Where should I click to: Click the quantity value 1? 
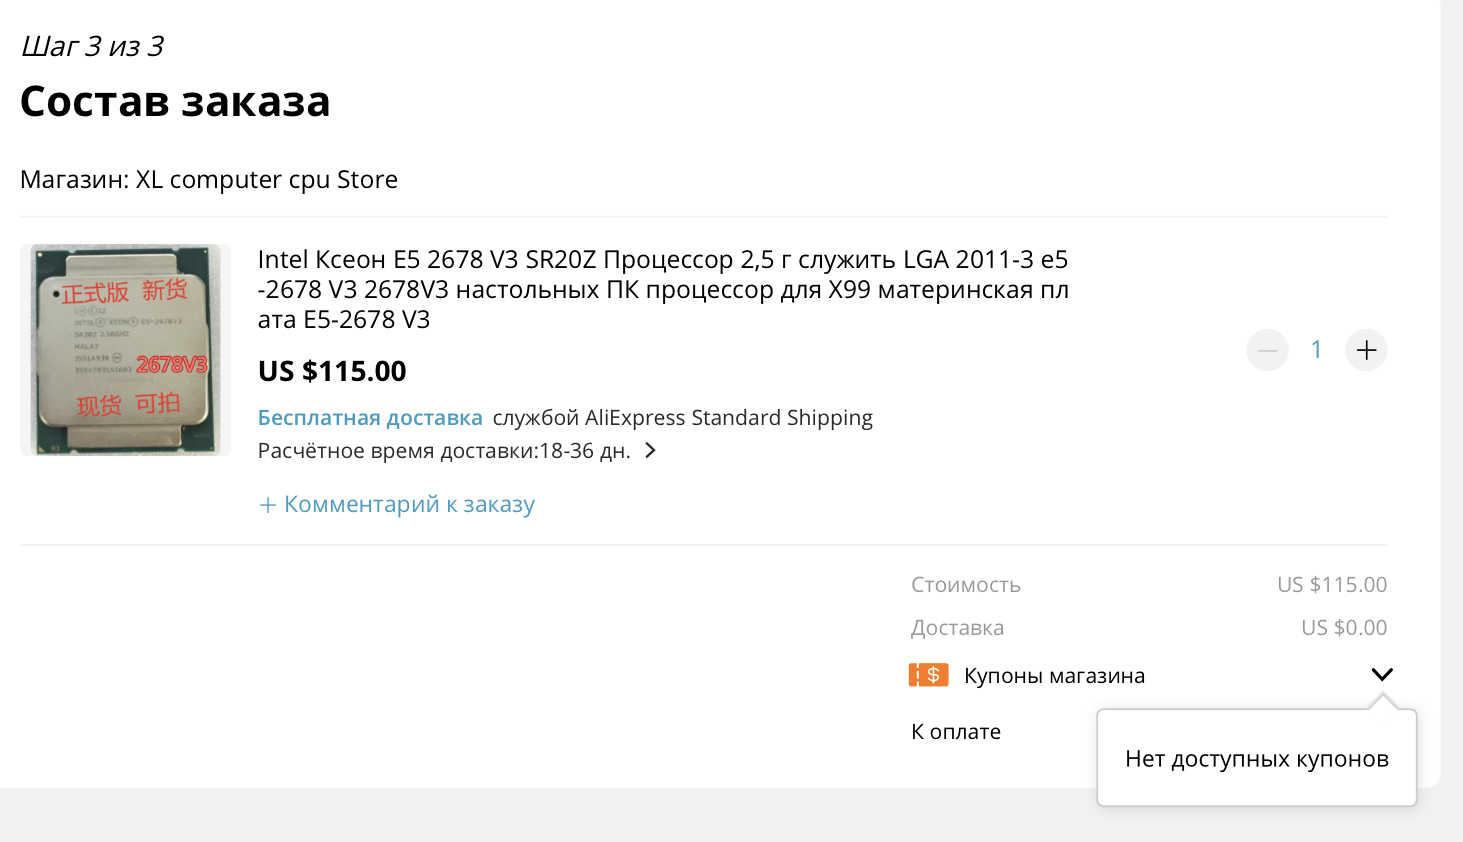pyautogui.click(x=1316, y=350)
